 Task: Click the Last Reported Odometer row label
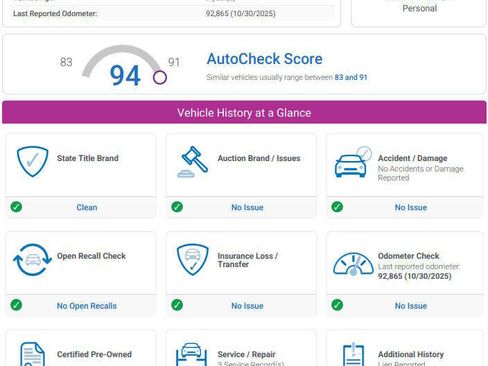pyautogui.click(x=55, y=14)
